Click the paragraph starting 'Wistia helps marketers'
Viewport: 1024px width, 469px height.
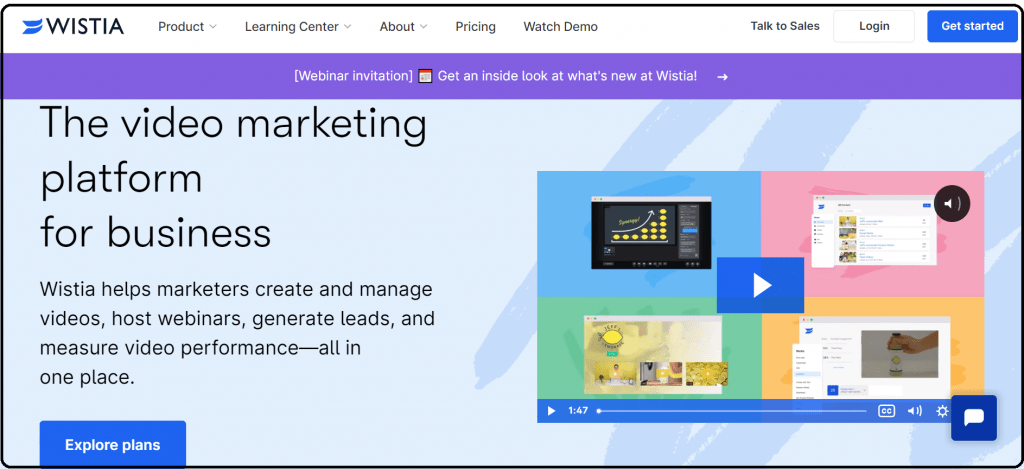coord(237,333)
